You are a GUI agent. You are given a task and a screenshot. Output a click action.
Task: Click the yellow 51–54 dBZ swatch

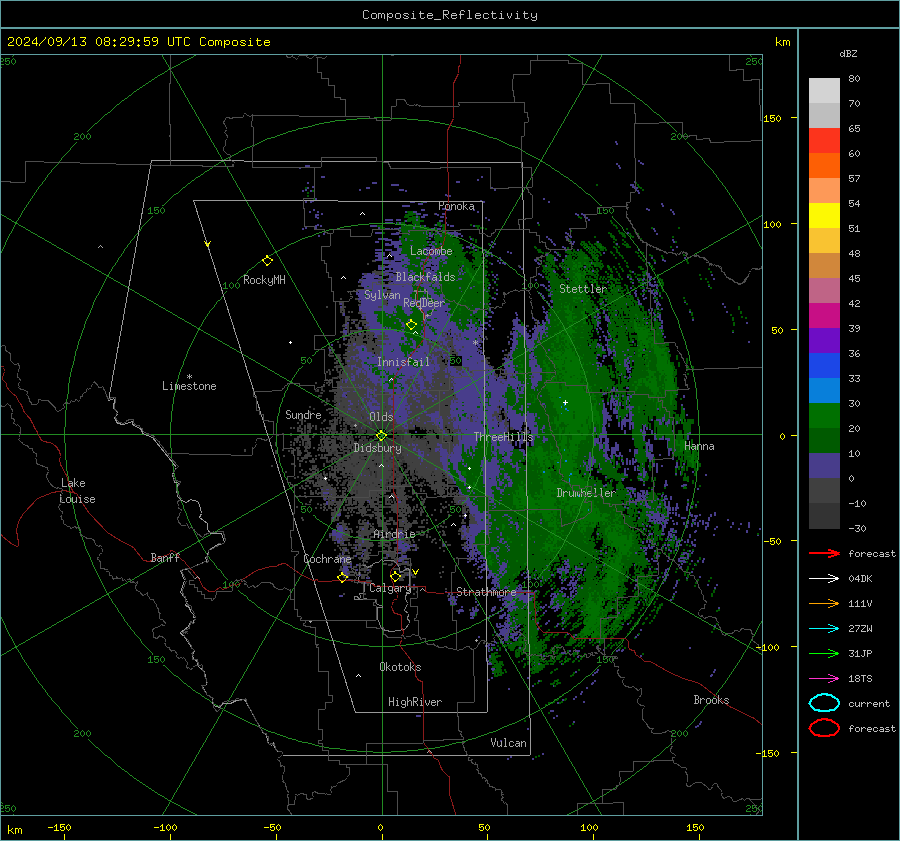(824, 215)
